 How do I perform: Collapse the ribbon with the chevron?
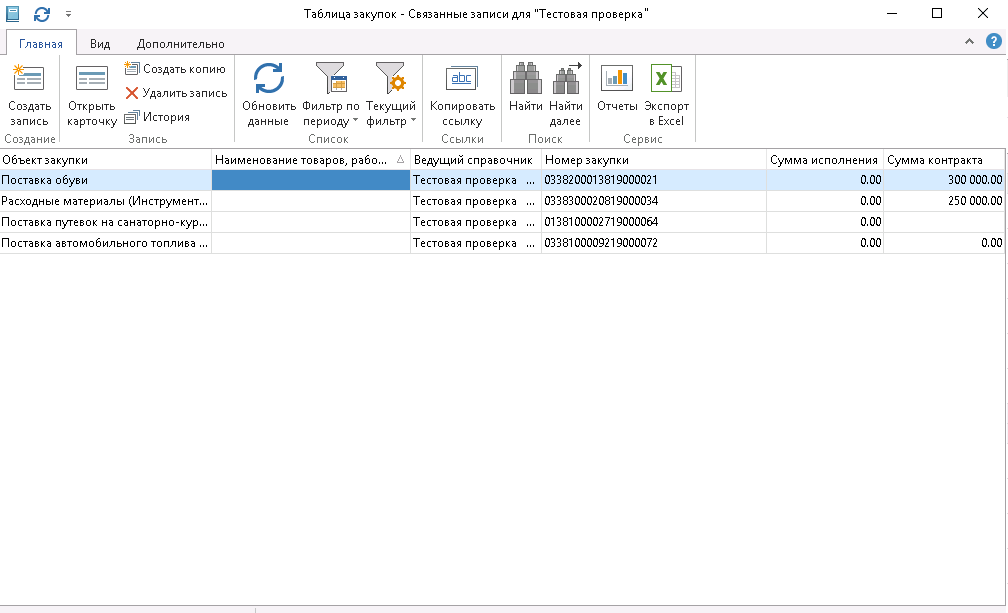(969, 42)
